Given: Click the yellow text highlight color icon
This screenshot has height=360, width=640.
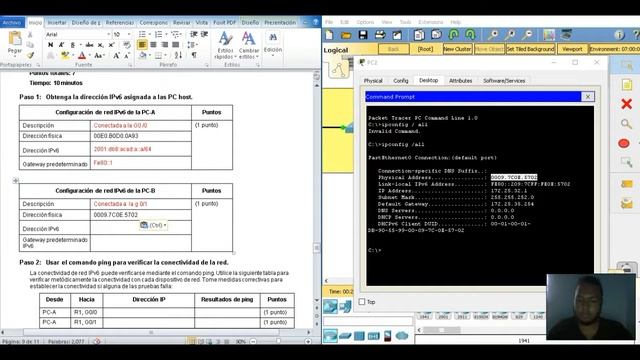Looking at the screenshot, I should (x=64, y=56).
